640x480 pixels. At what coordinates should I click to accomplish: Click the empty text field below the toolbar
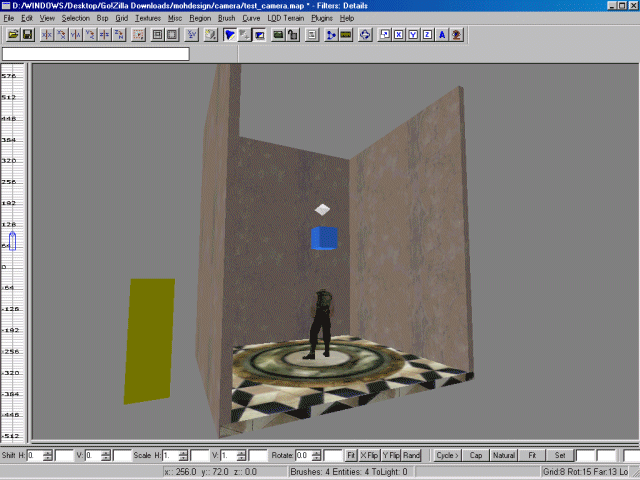tap(95, 53)
